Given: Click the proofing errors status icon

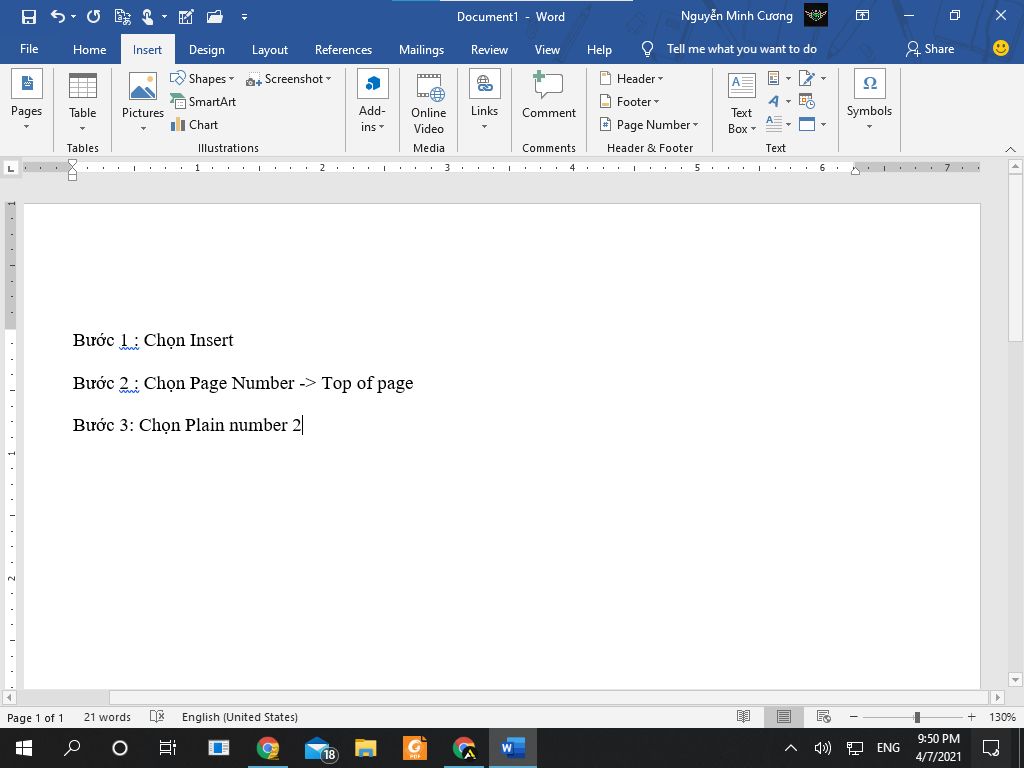Looking at the screenshot, I should click(x=157, y=716).
